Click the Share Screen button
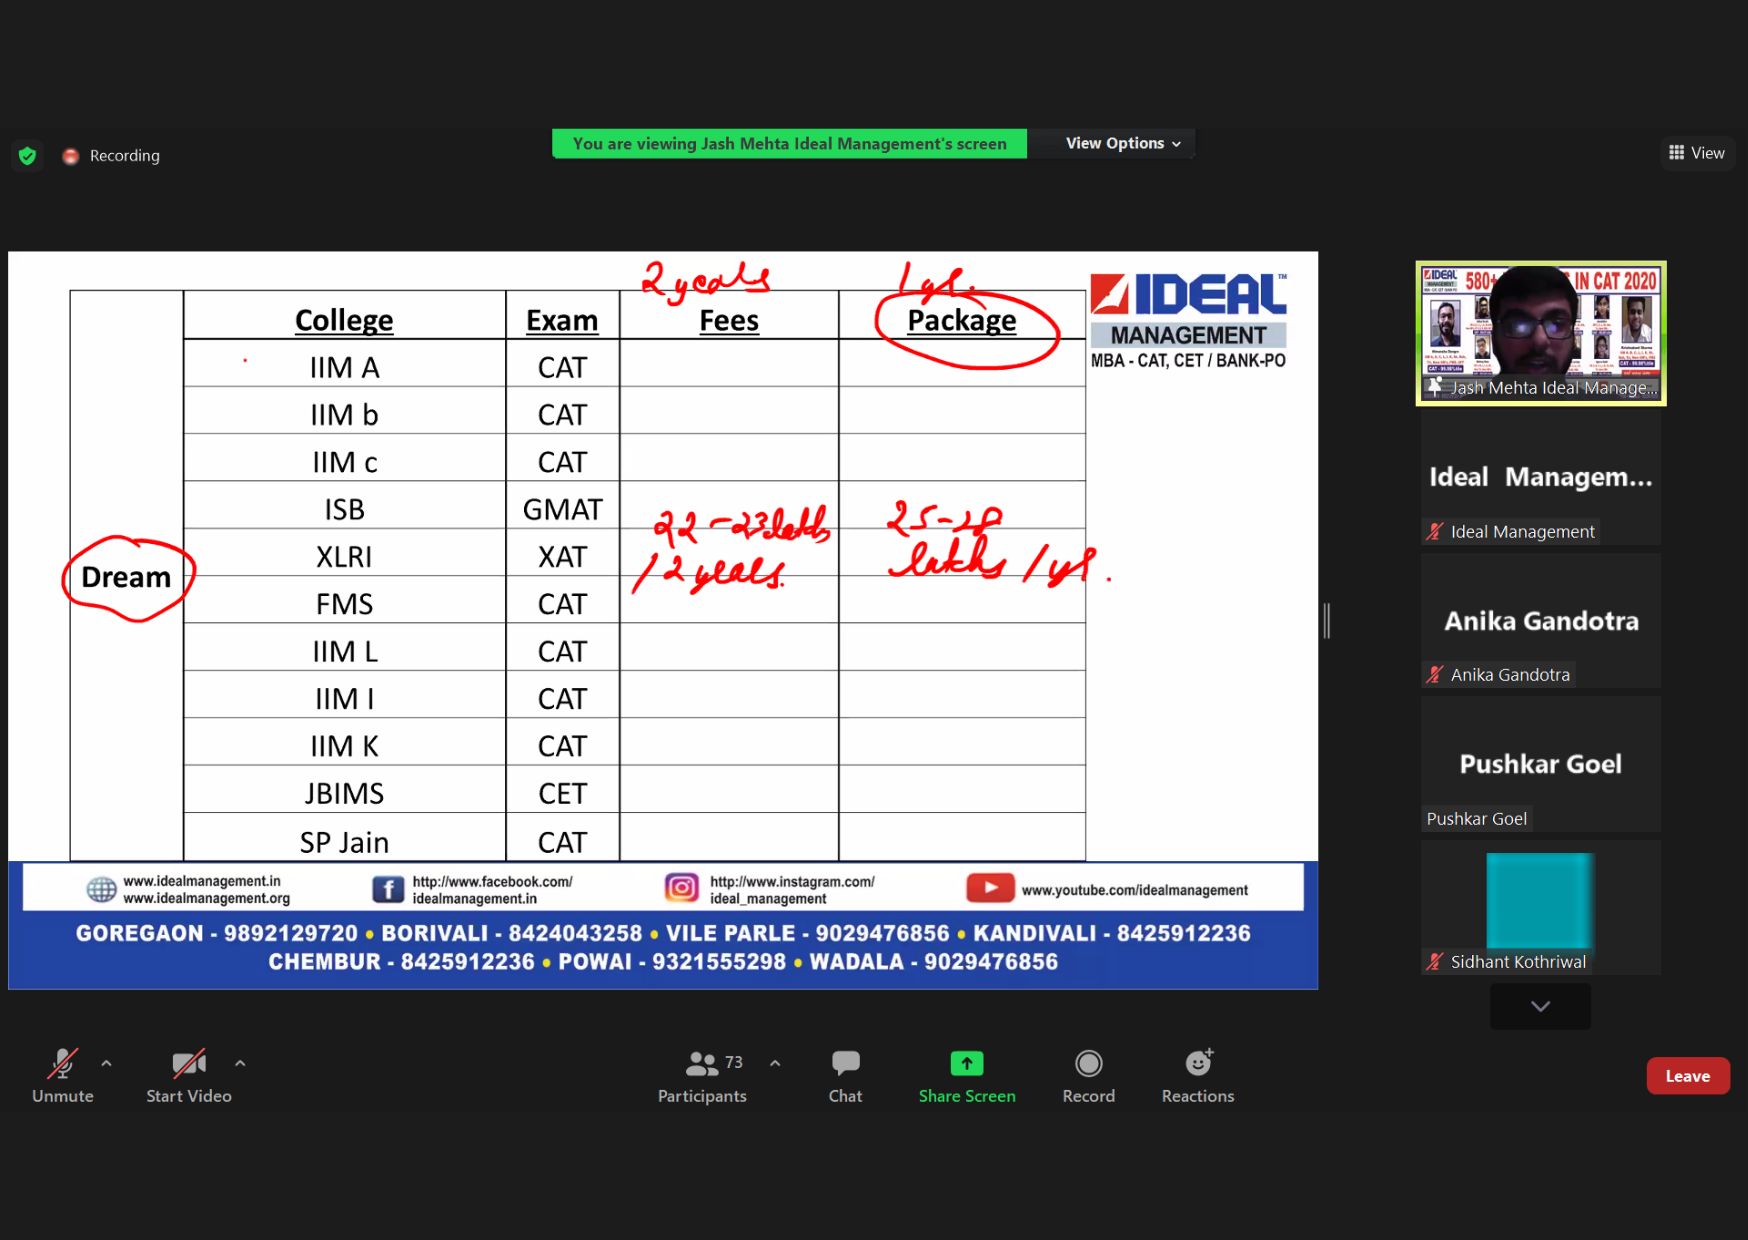 967,1076
